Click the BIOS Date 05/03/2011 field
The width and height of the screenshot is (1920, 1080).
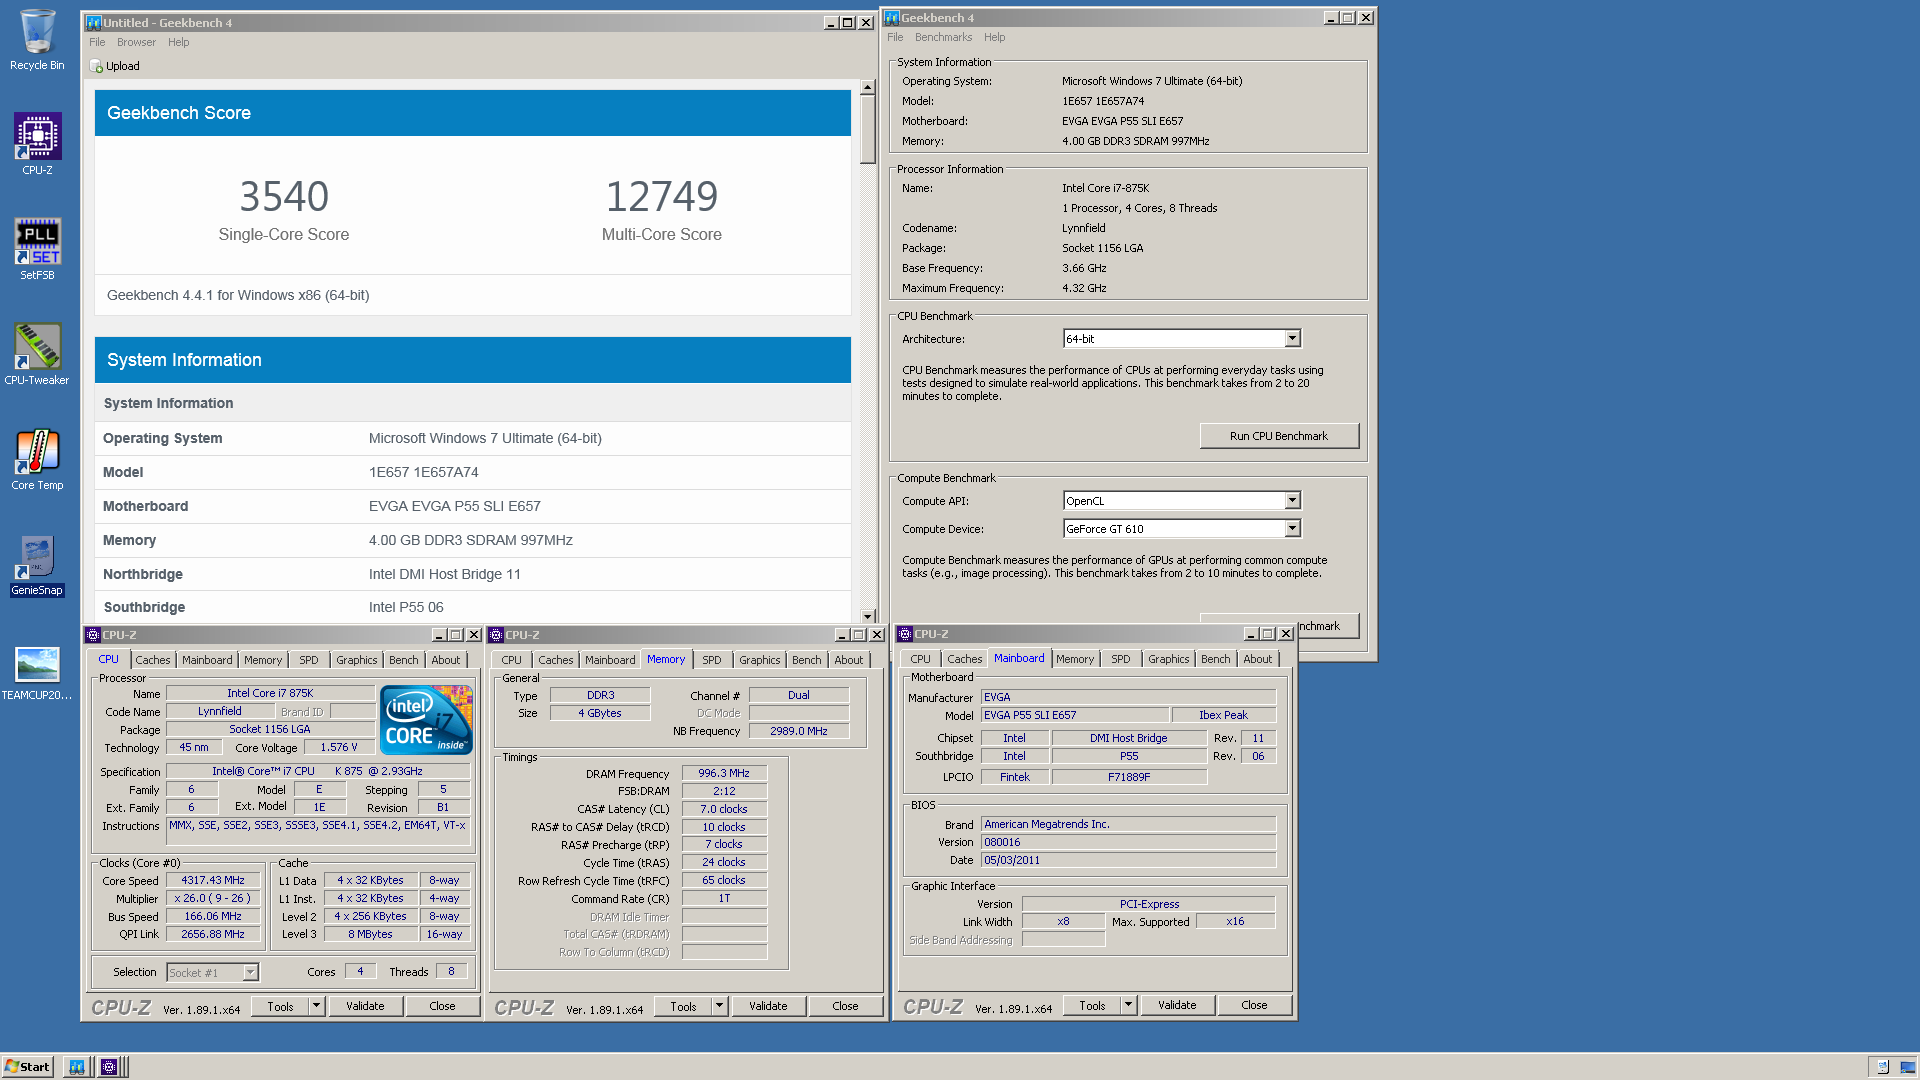[x=1128, y=860]
